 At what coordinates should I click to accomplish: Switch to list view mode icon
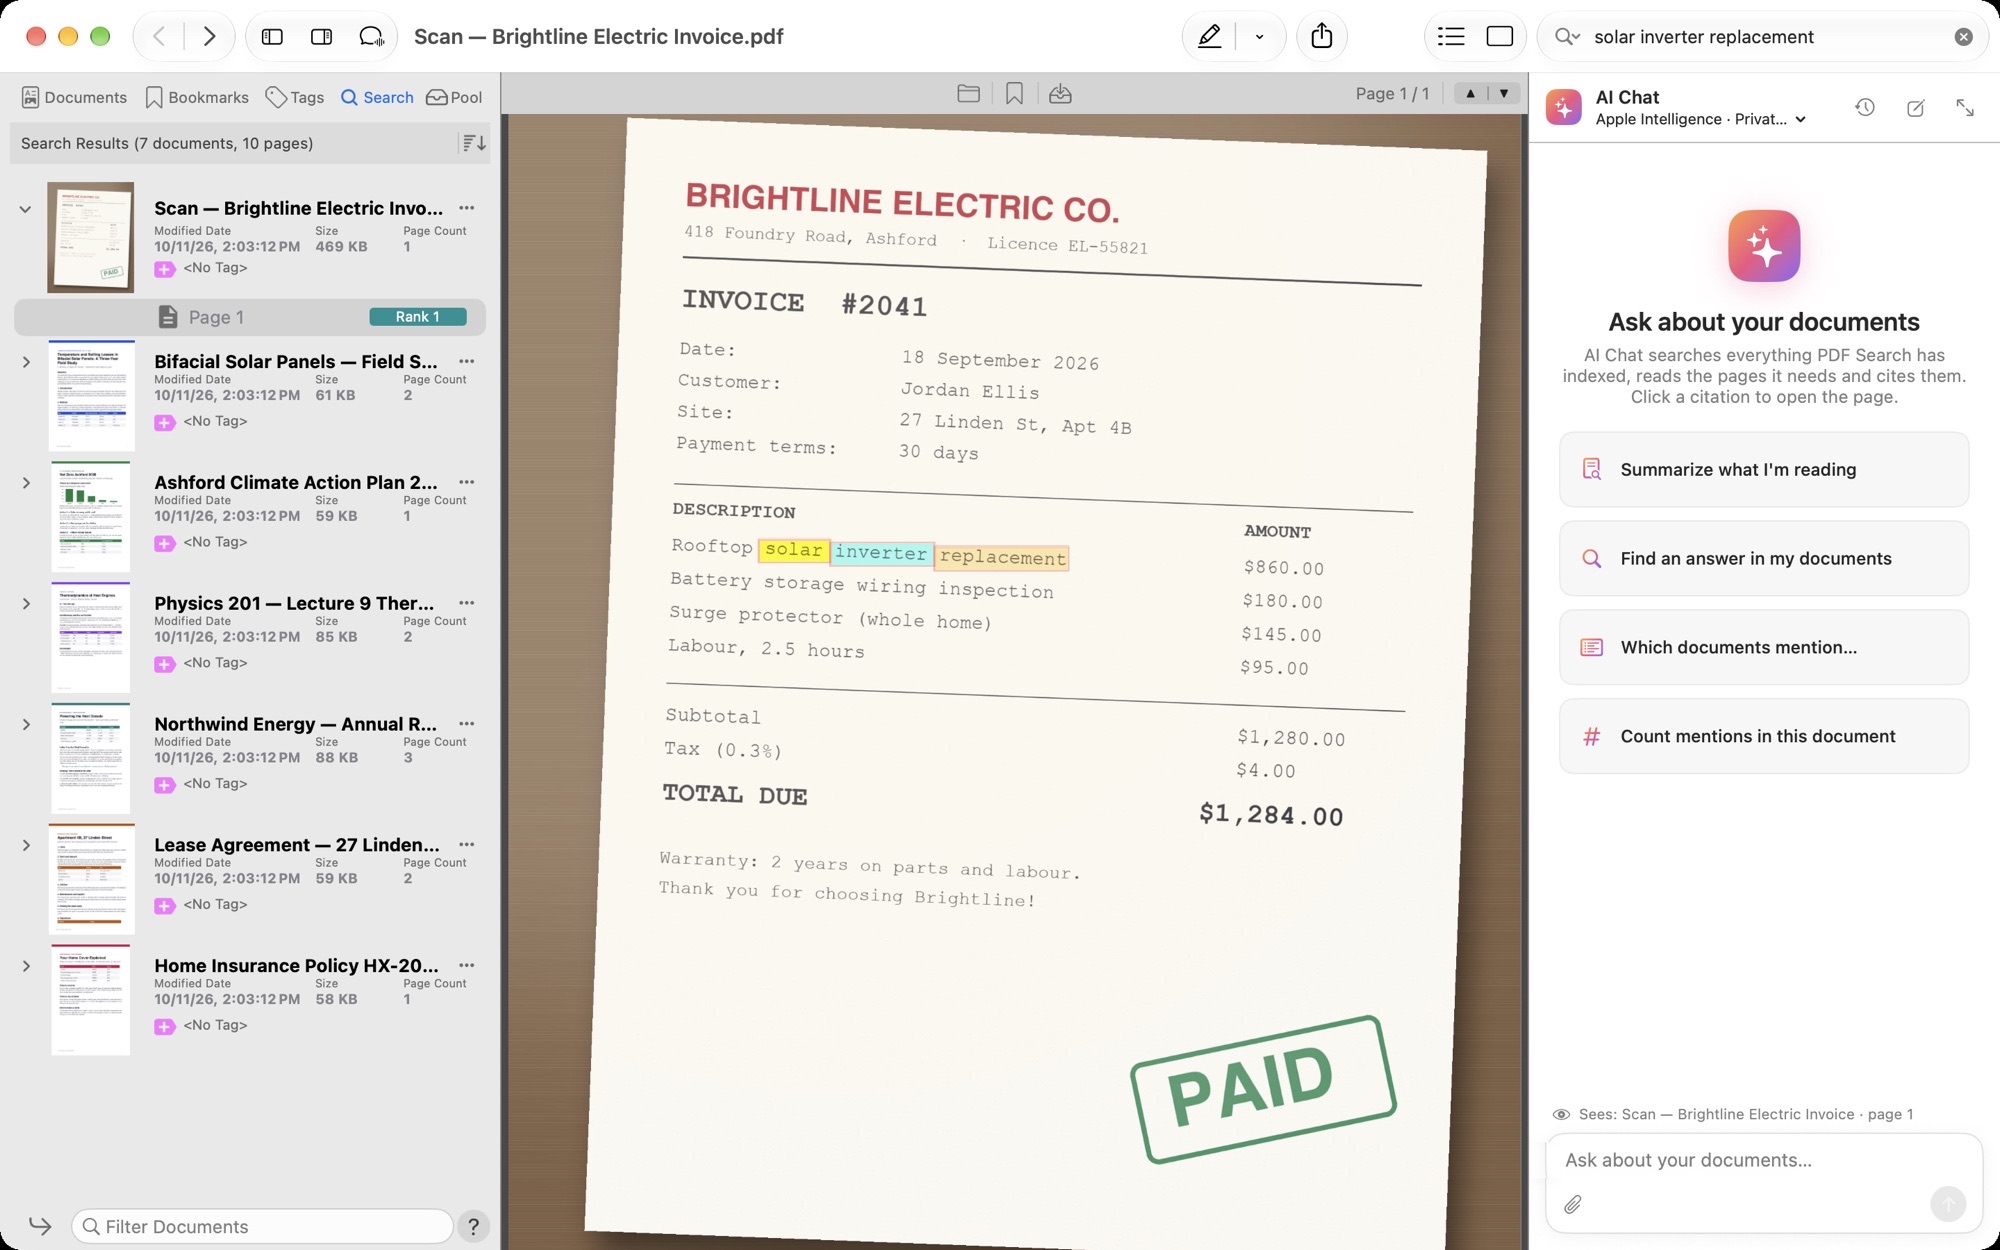1451,37
